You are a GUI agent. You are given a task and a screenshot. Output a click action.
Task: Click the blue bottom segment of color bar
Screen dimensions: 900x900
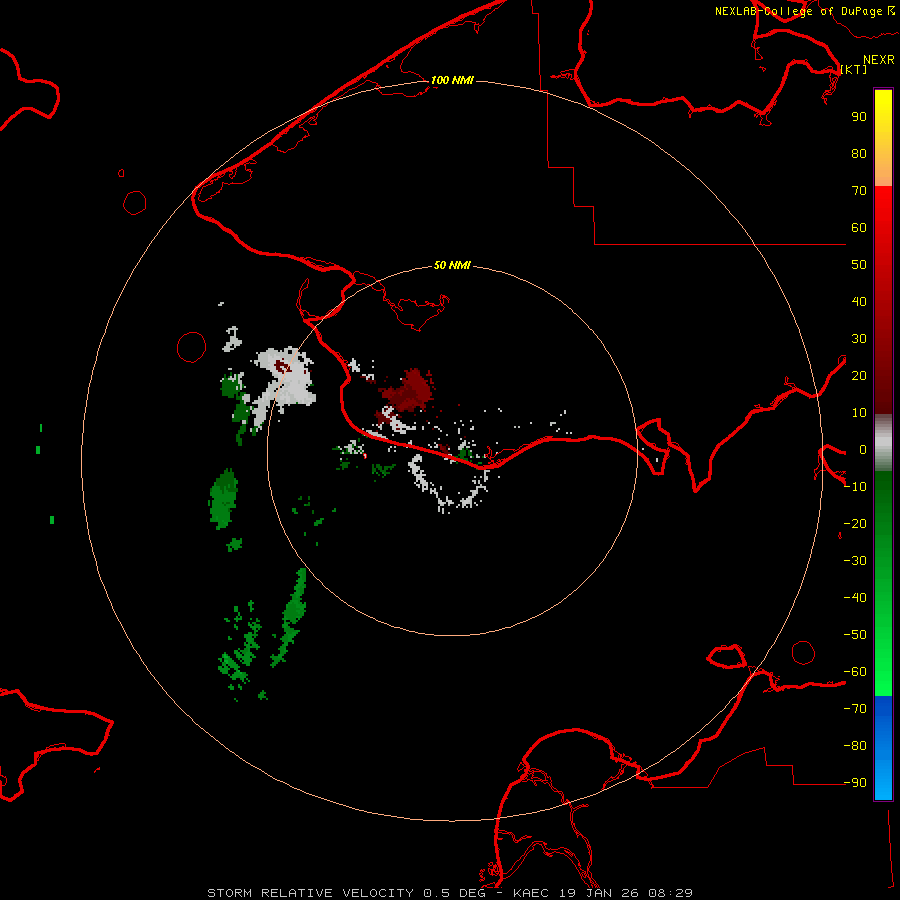[x=883, y=747]
